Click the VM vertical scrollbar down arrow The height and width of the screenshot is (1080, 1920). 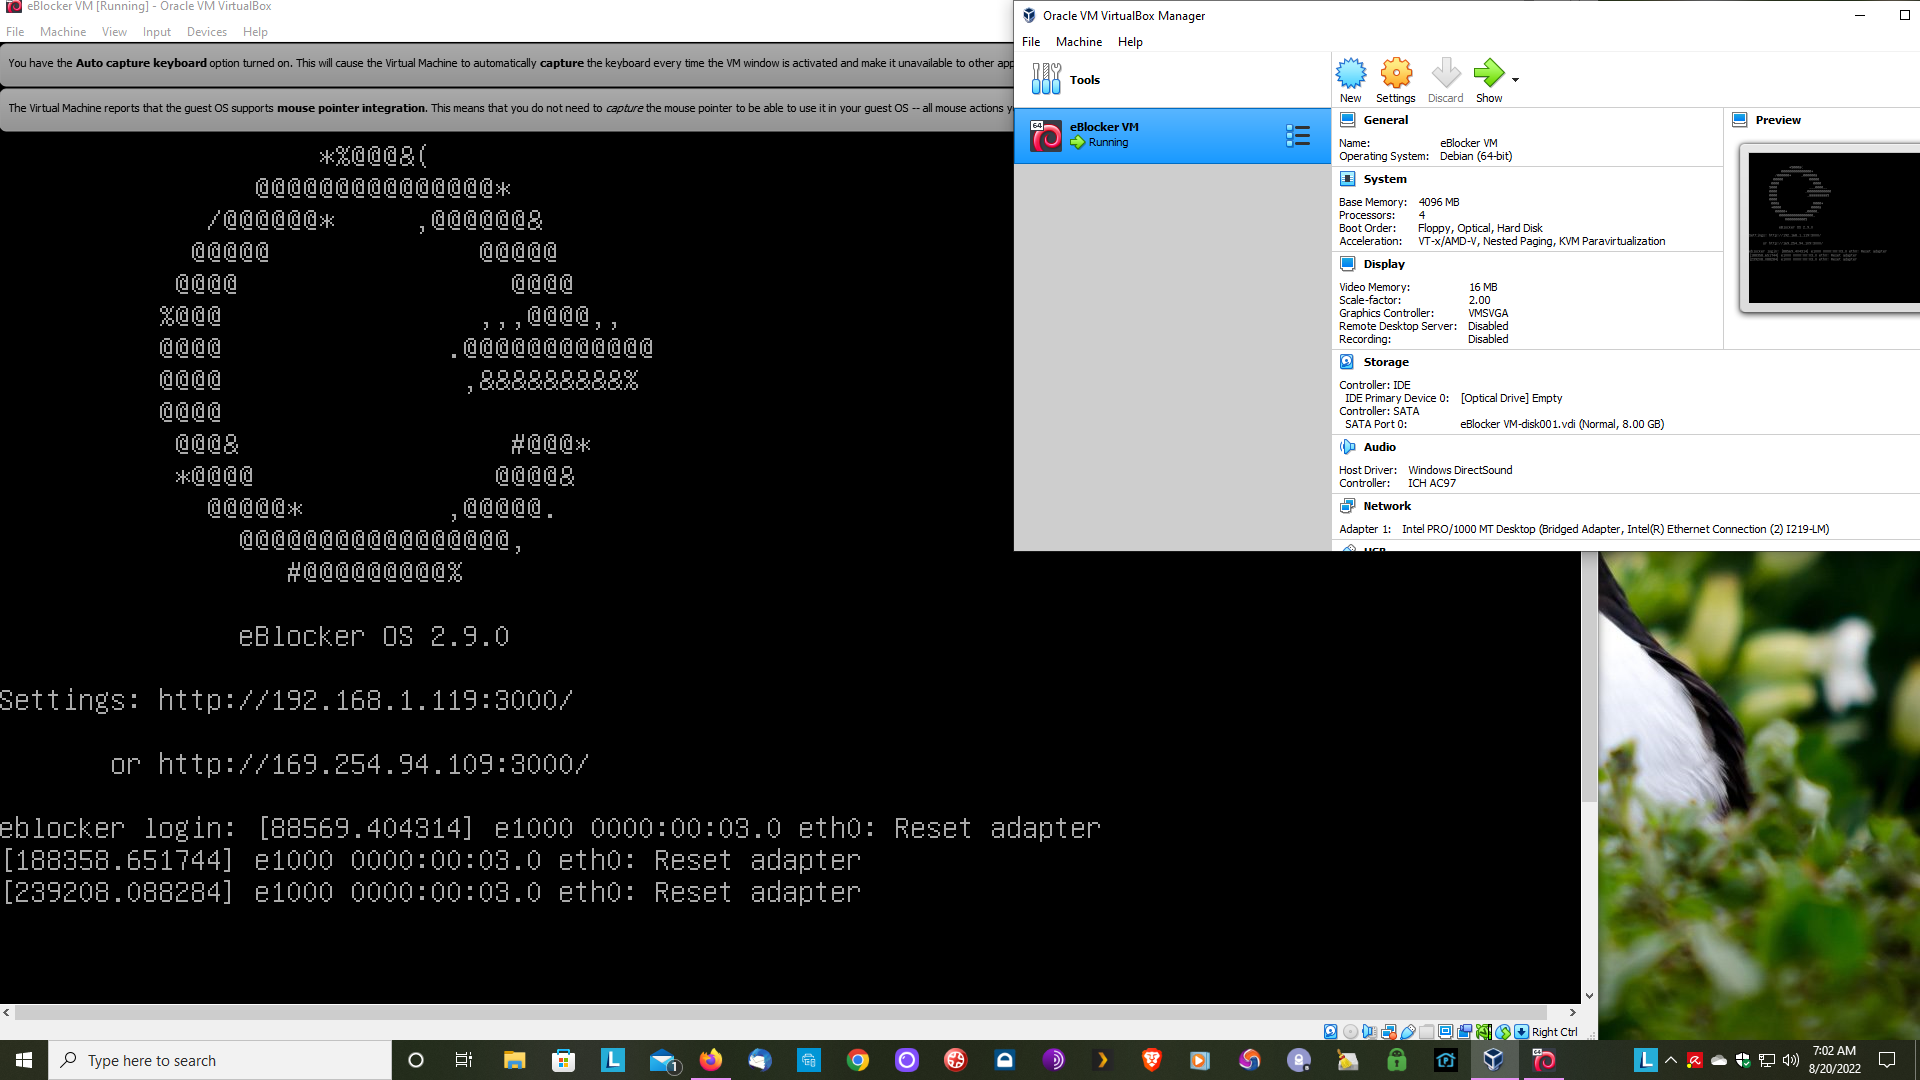(1589, 996)
